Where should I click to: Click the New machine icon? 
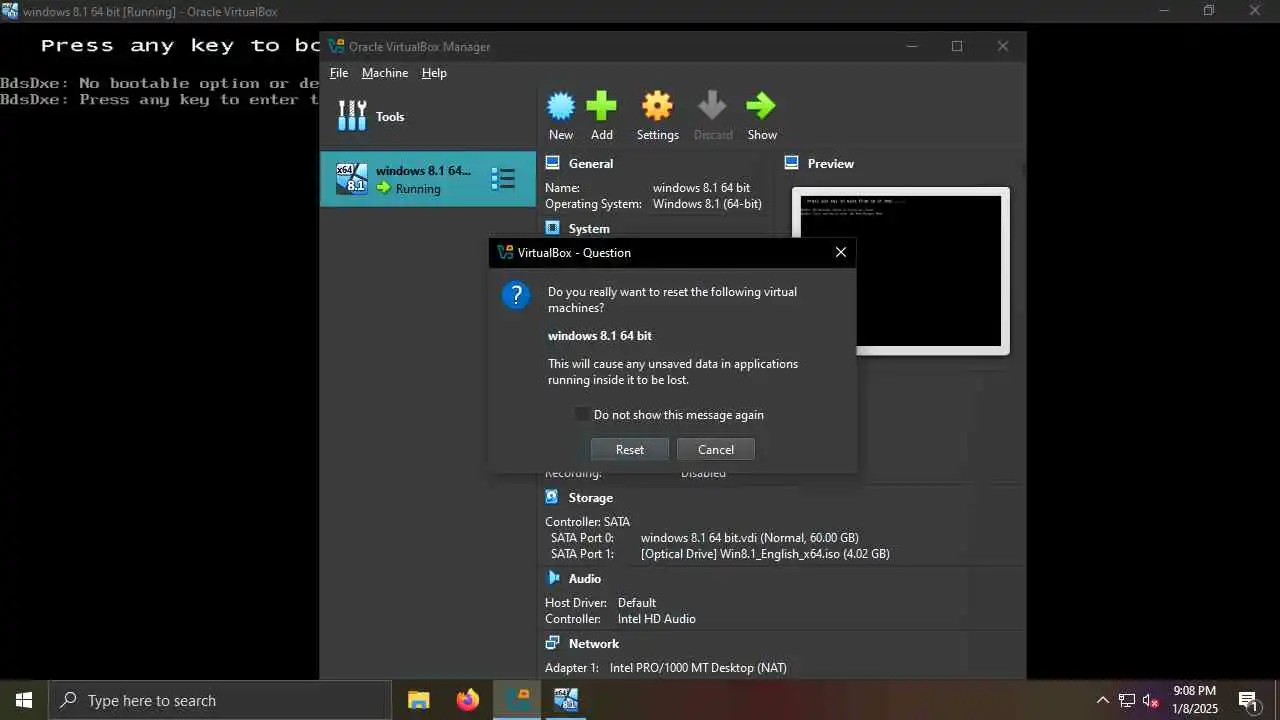[x=561, y=106]
